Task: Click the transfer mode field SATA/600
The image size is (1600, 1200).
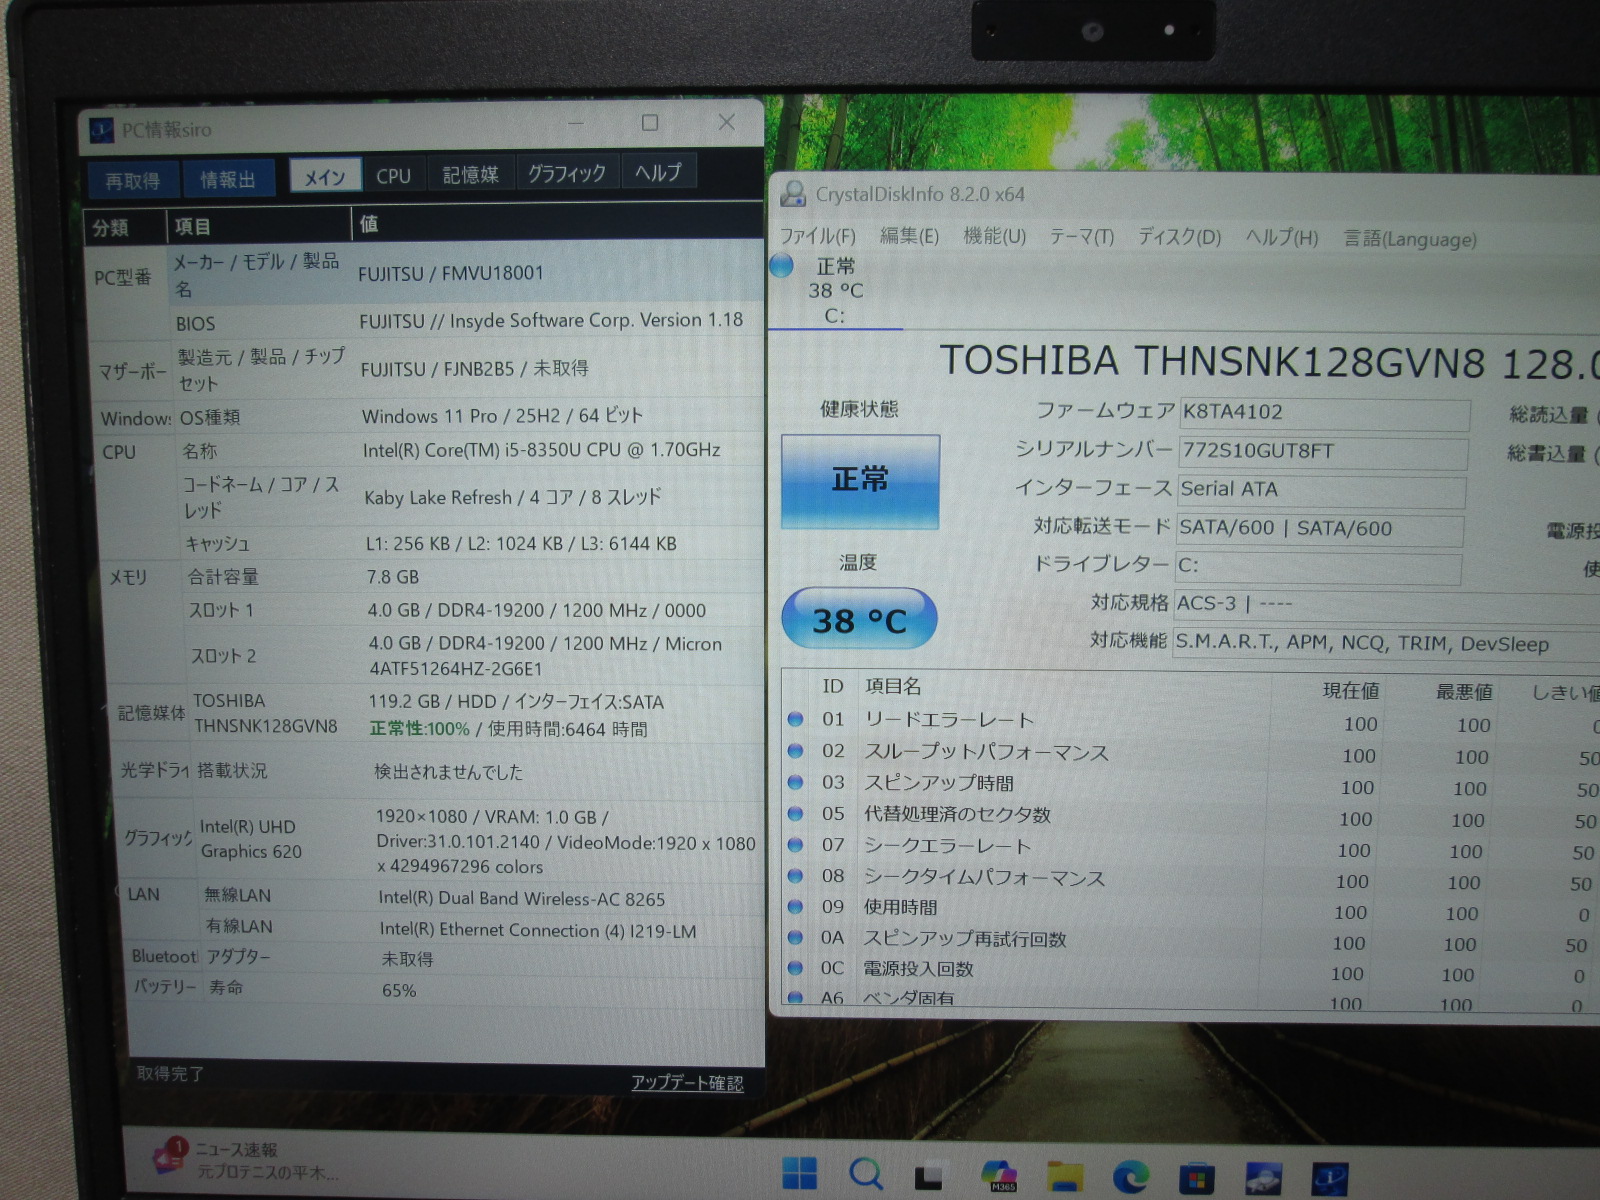Action: click(x=1320, y=528)
